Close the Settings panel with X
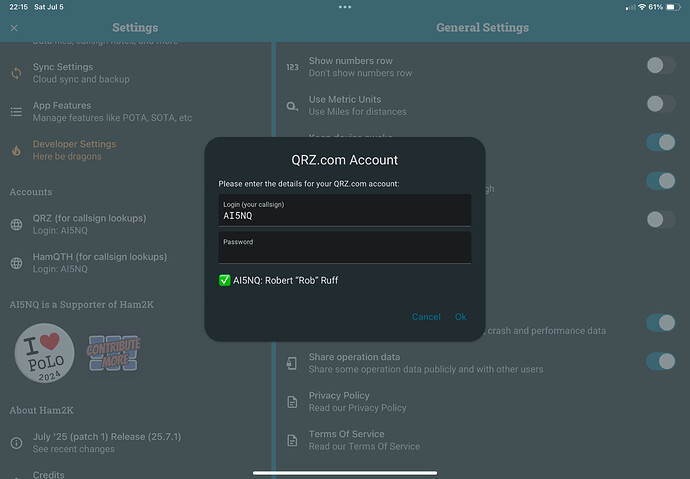 [14, 28]
